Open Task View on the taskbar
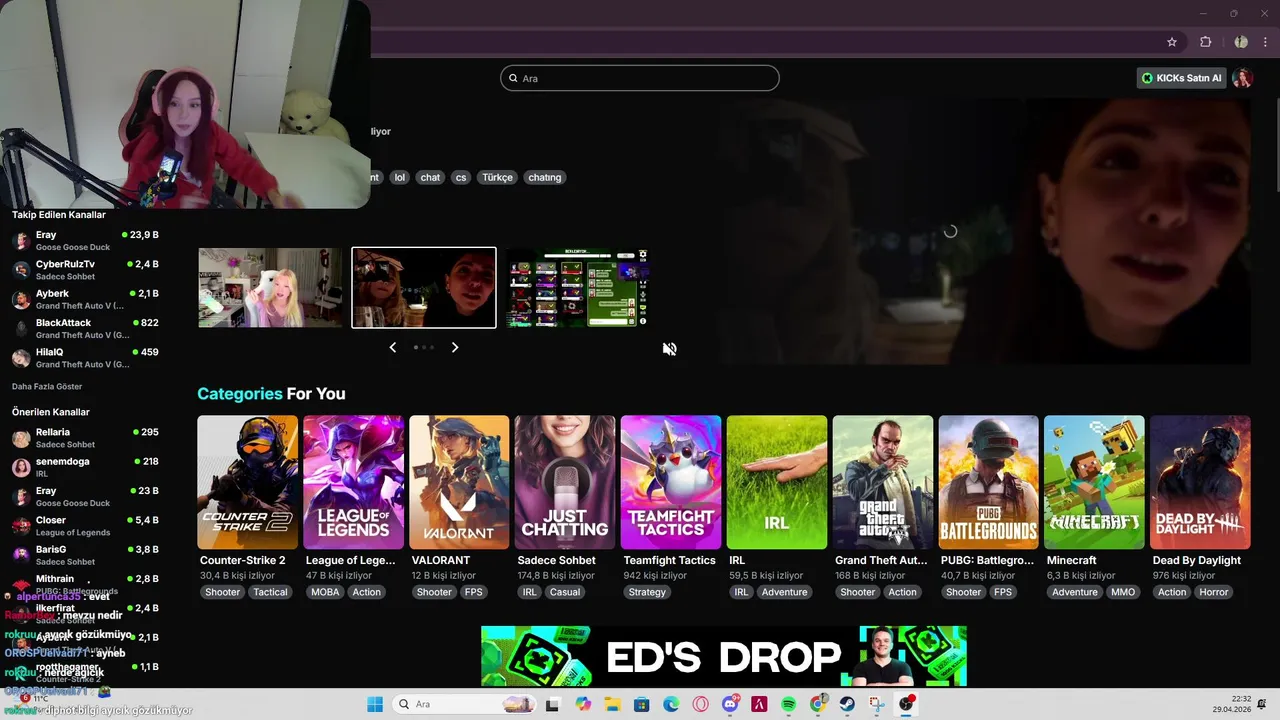 (552, 705)
